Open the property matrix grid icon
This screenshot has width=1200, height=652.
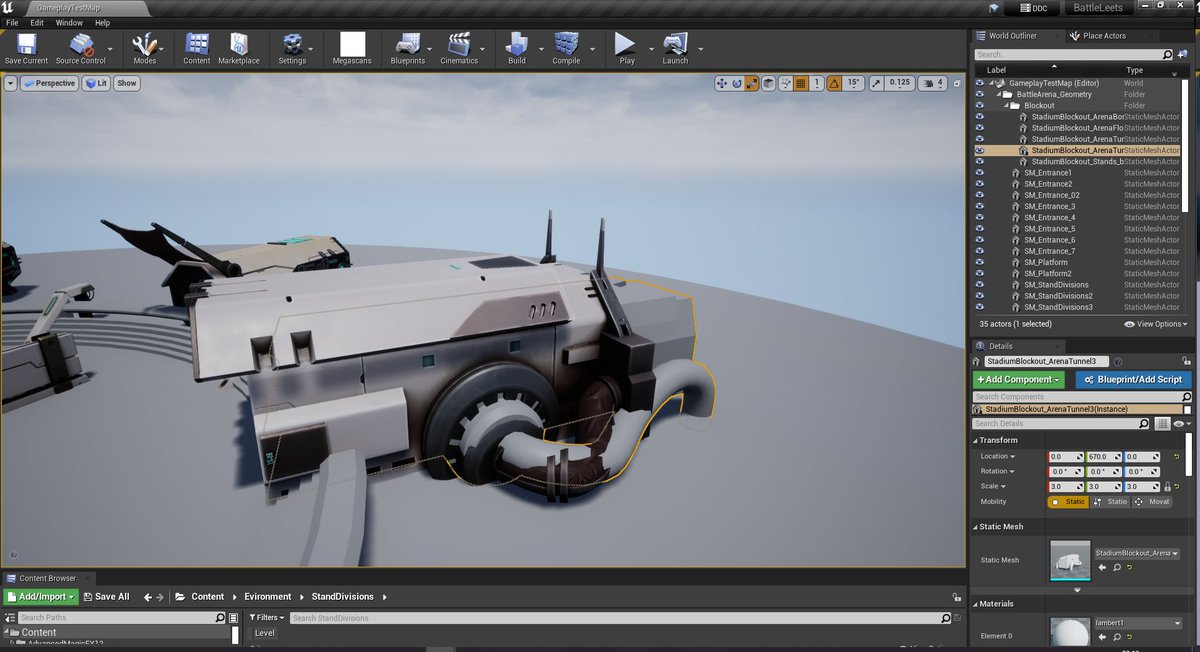[1162, 424]
